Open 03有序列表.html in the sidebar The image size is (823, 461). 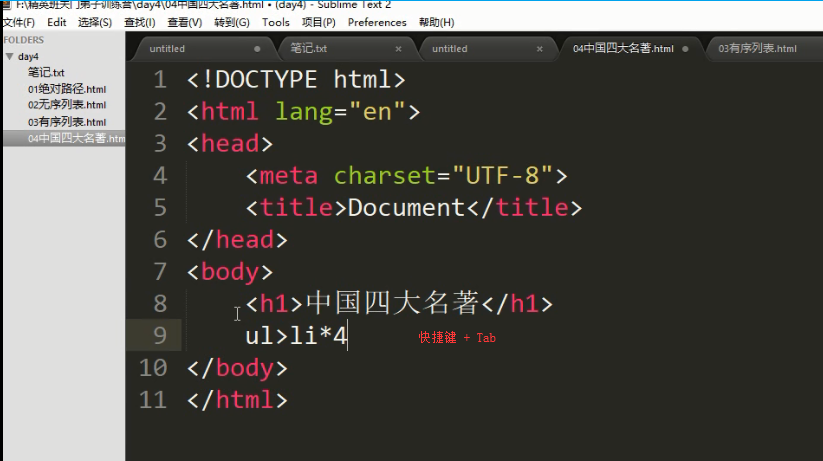point(67,122)
